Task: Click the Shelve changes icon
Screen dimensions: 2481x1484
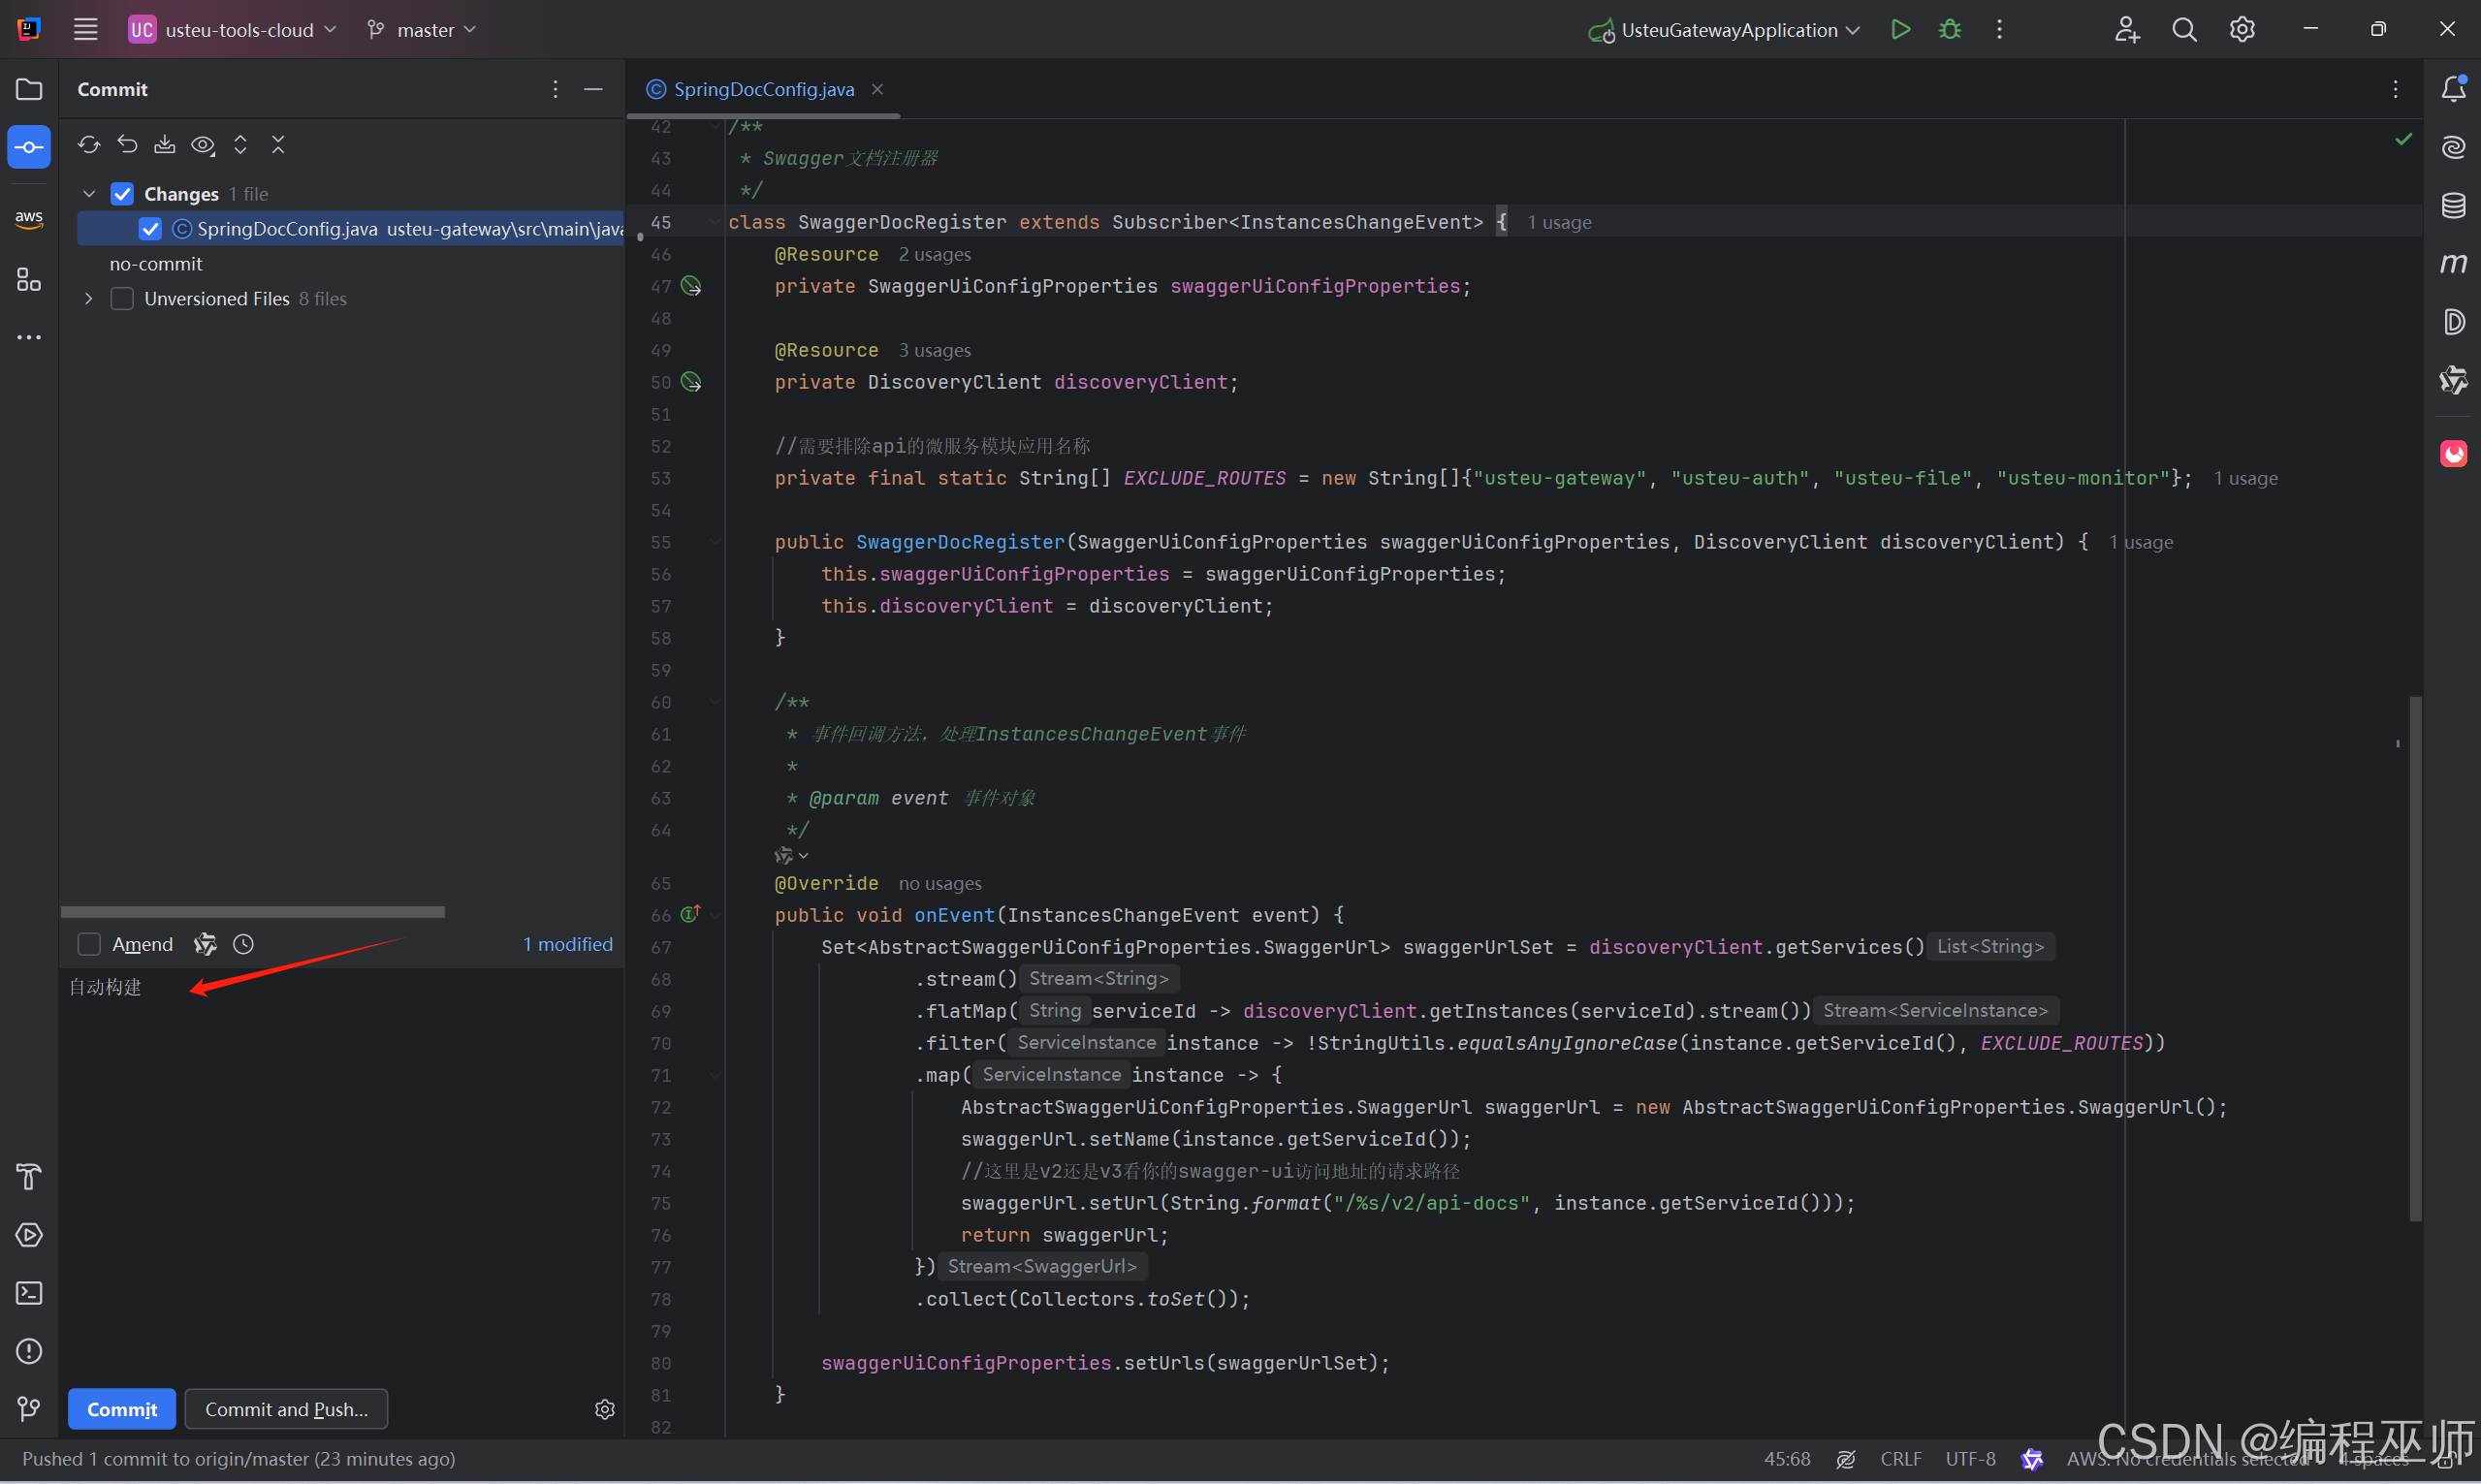Action: (x=165, y=145)
